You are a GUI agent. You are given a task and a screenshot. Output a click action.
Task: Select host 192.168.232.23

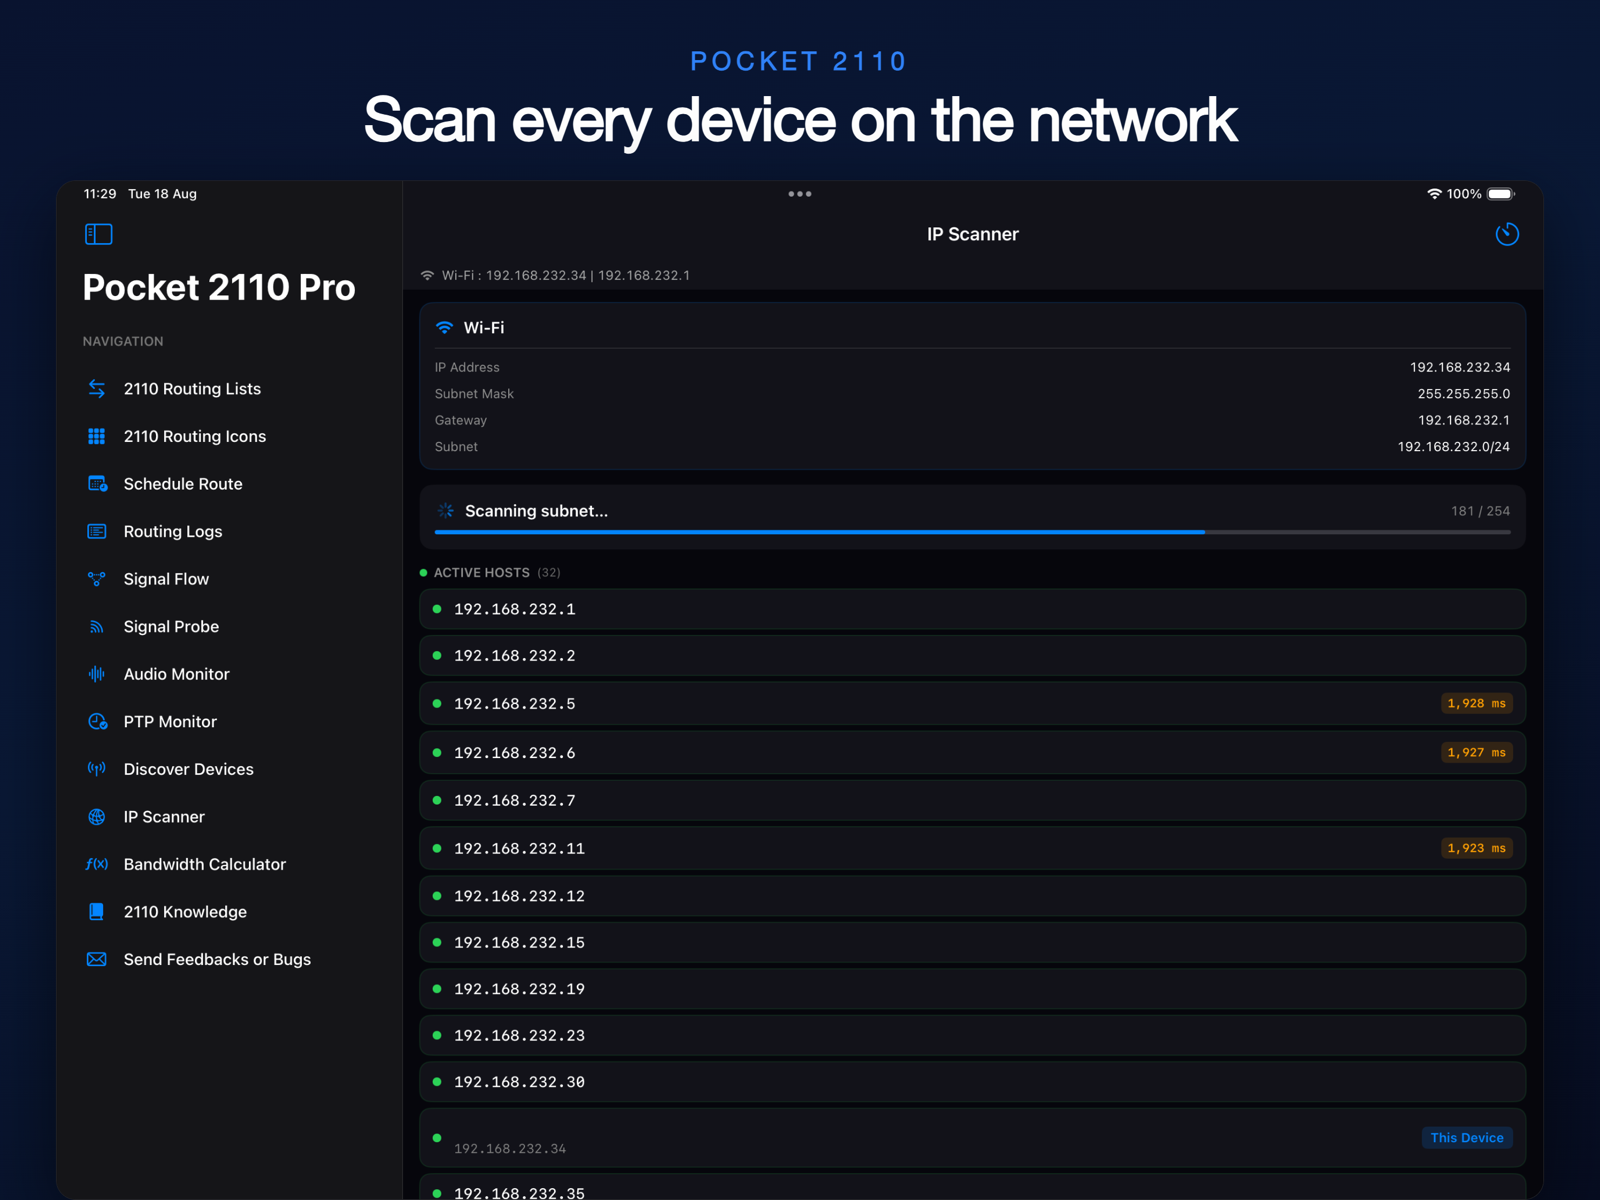(972, 1035)
